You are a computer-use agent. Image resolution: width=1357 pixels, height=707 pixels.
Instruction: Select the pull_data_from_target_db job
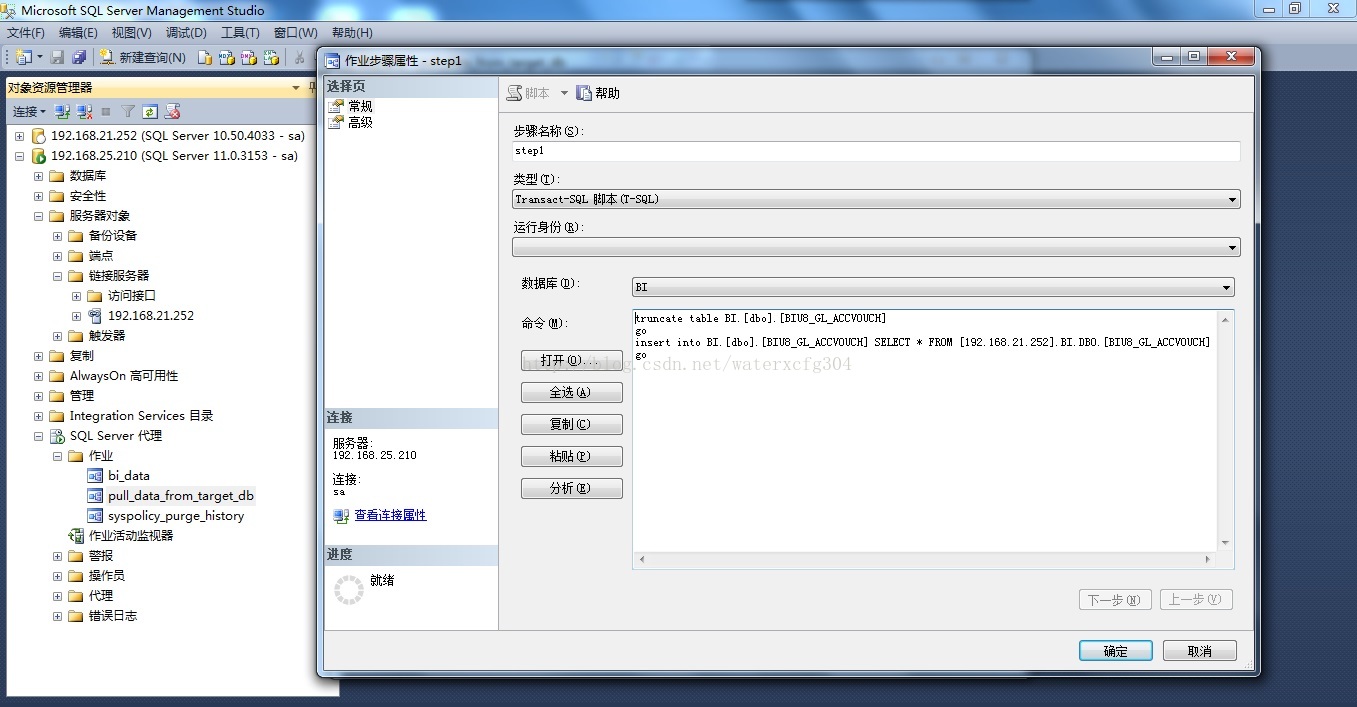(180, 496)
